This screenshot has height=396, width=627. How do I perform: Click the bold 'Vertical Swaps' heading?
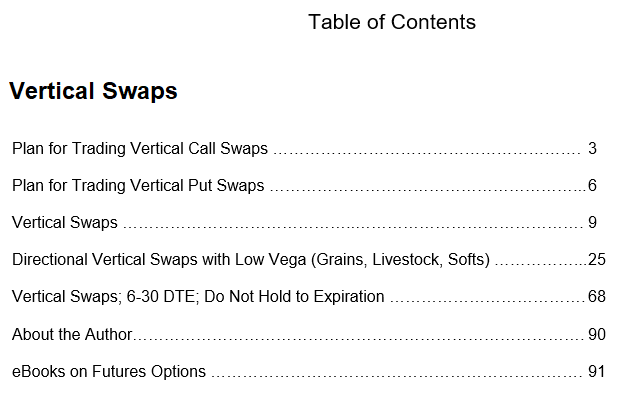pos(93,91)
